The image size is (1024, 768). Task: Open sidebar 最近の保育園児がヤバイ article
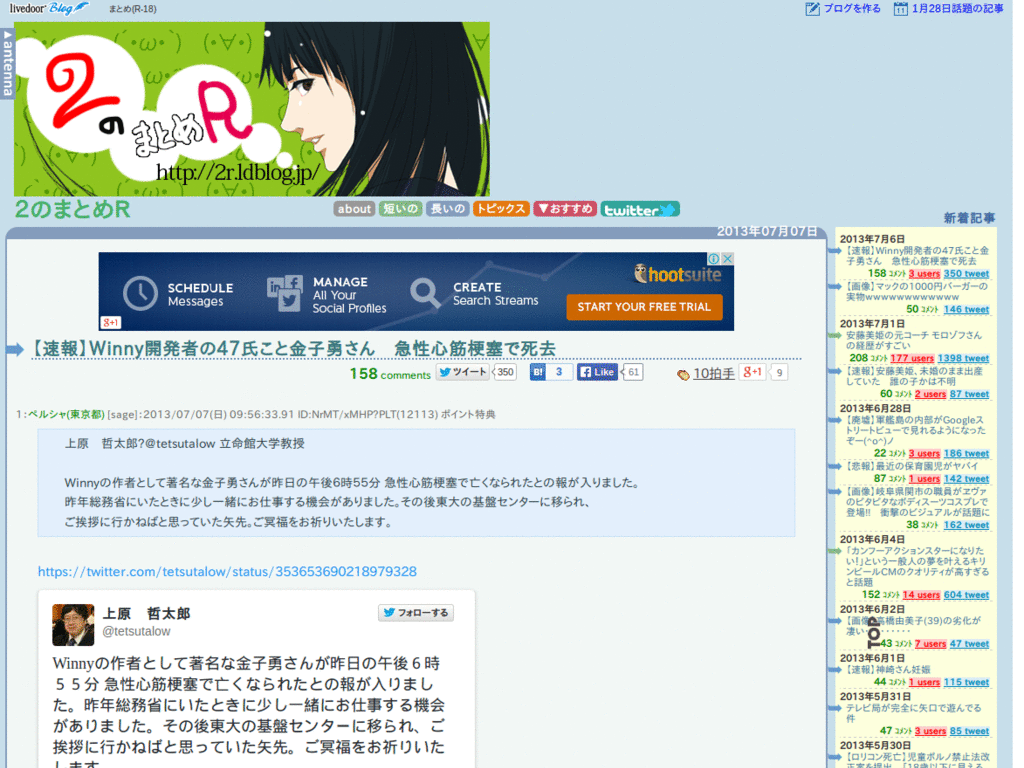[x=912, y=466]
